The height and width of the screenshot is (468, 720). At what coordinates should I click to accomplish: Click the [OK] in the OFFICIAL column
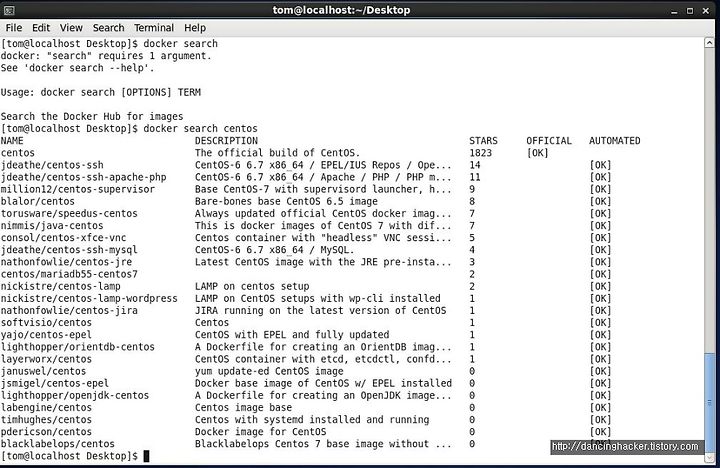click(x=537, y=153)
